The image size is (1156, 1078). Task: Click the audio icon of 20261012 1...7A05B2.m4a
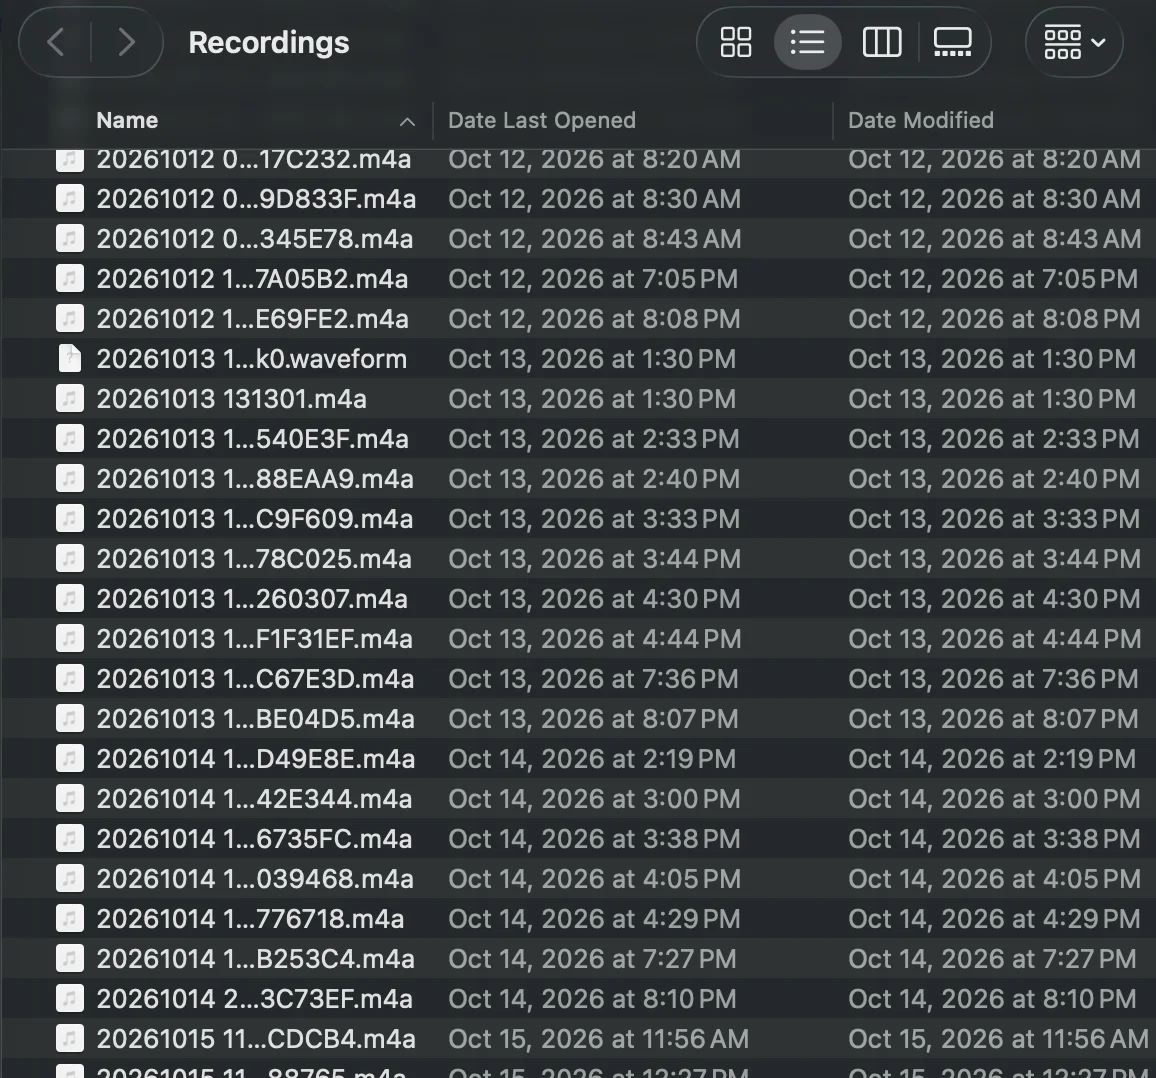click(x=70, y=279)
